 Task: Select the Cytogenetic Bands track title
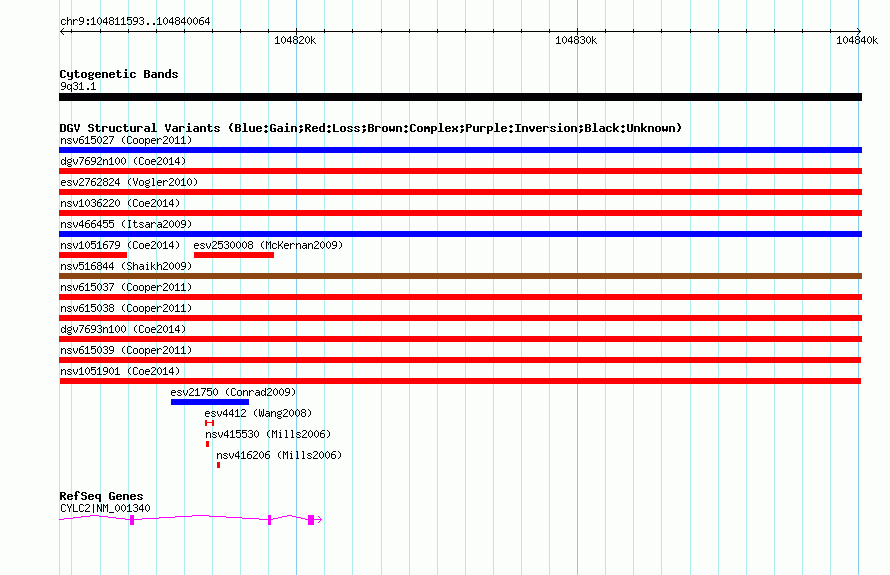click(x=119, y=74)
